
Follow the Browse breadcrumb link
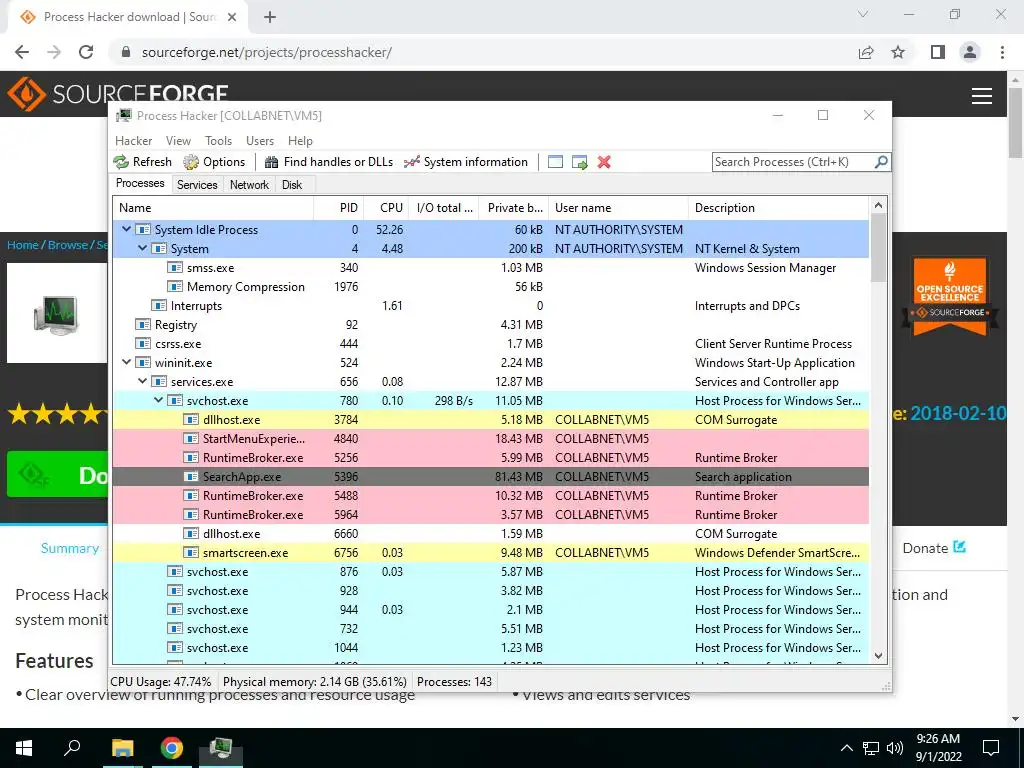click(x=68, y=245)
